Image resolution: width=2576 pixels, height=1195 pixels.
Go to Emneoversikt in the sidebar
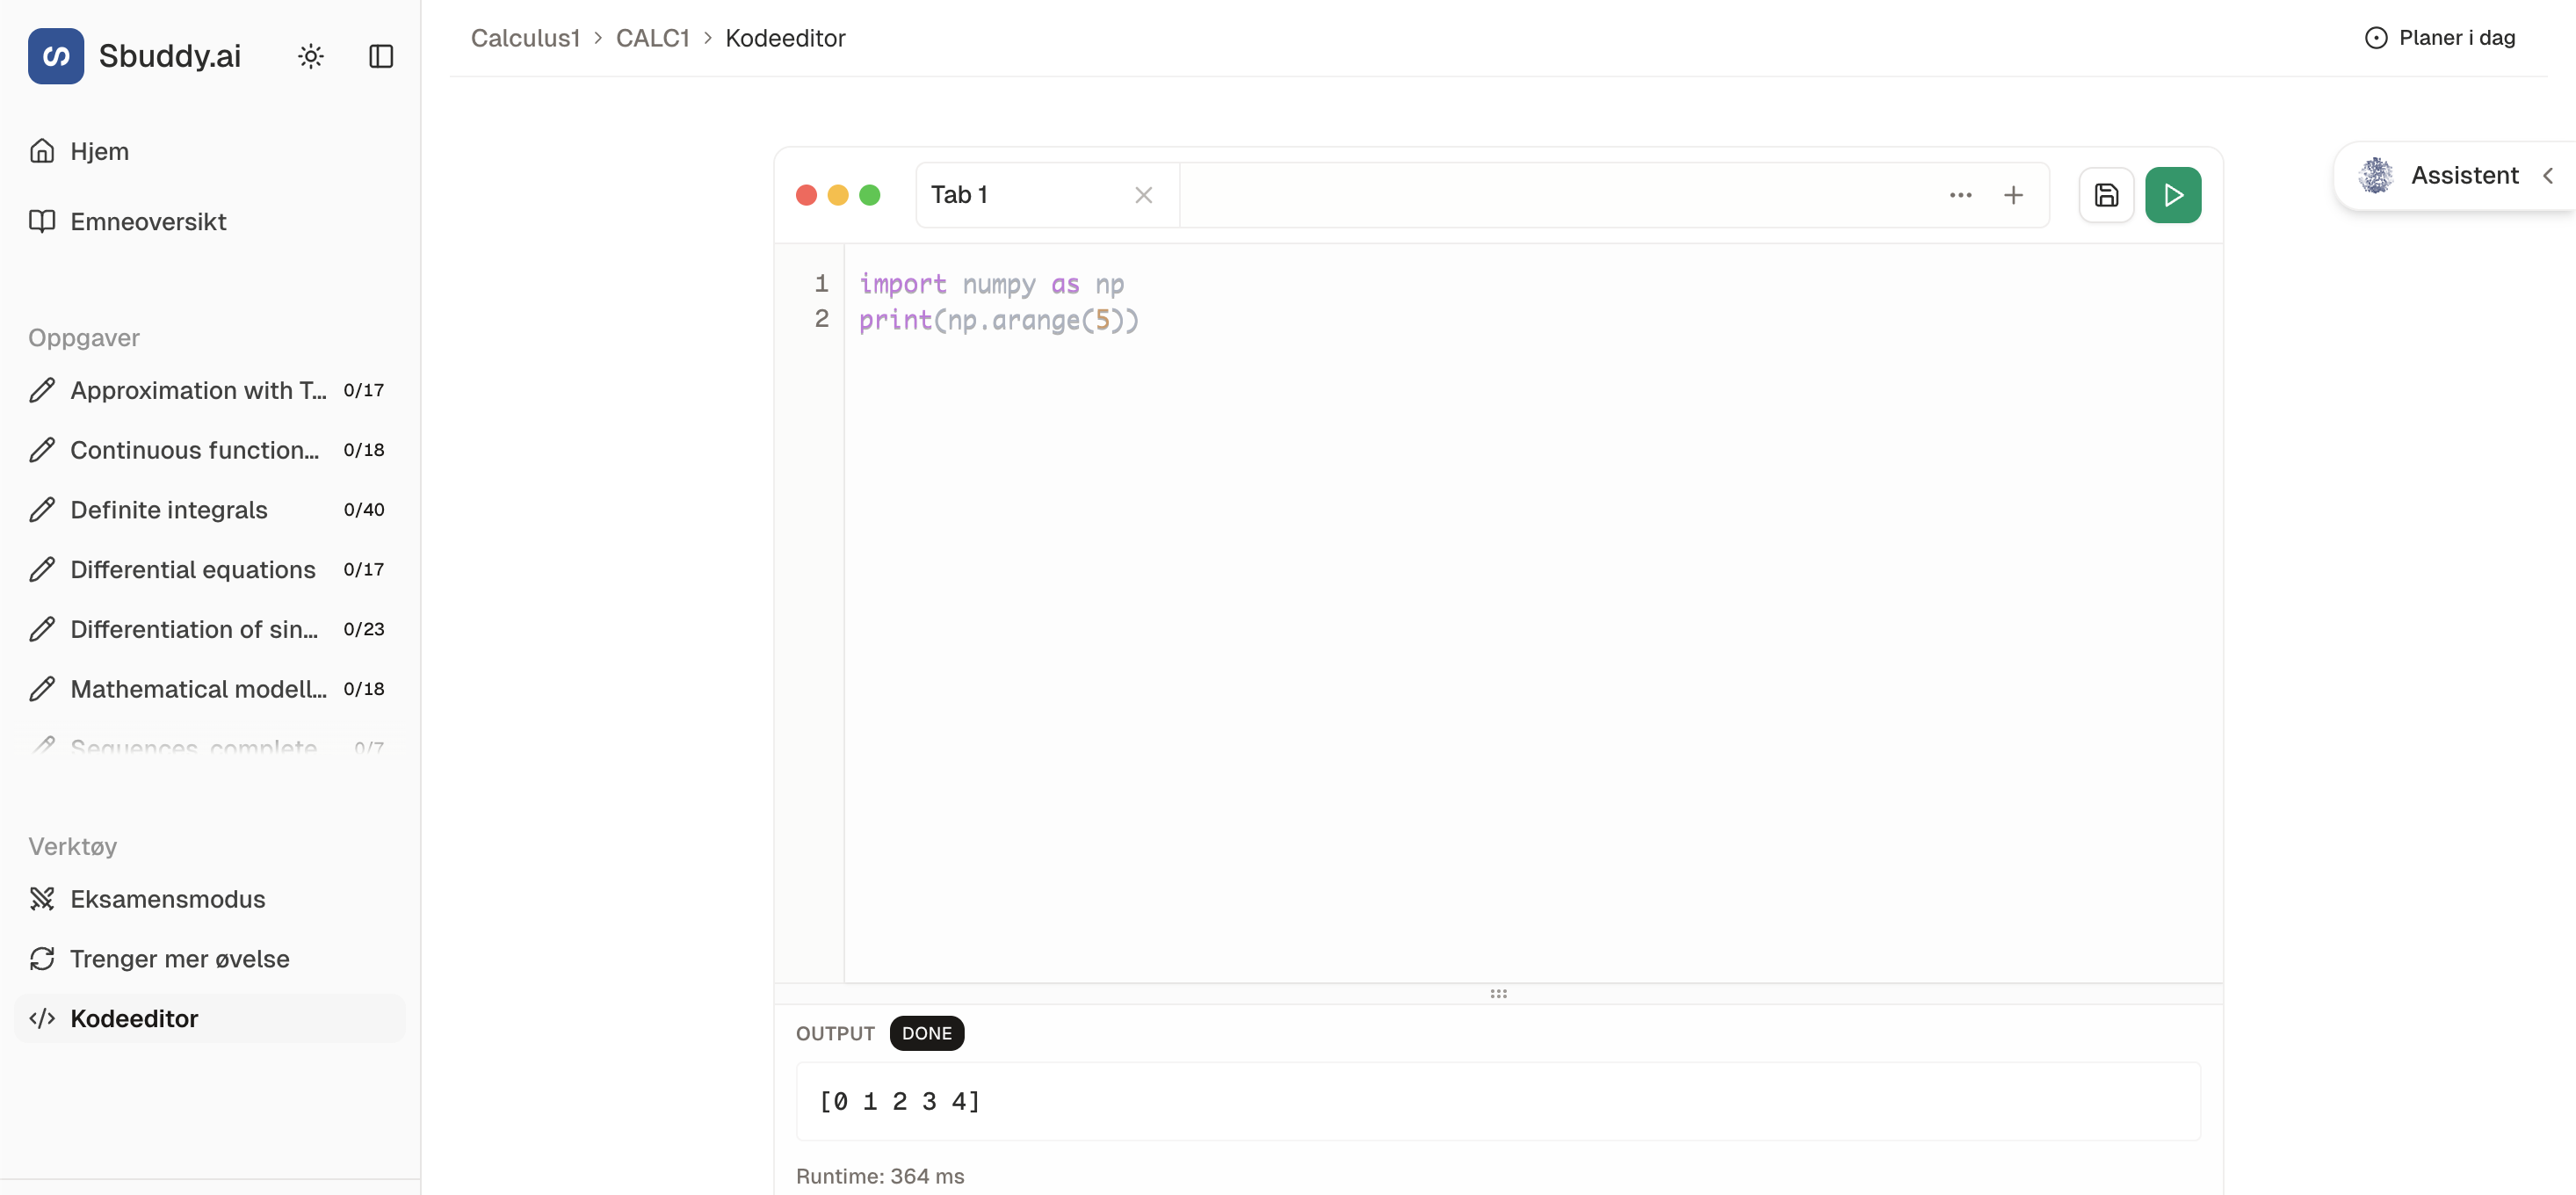click(147, 221)
